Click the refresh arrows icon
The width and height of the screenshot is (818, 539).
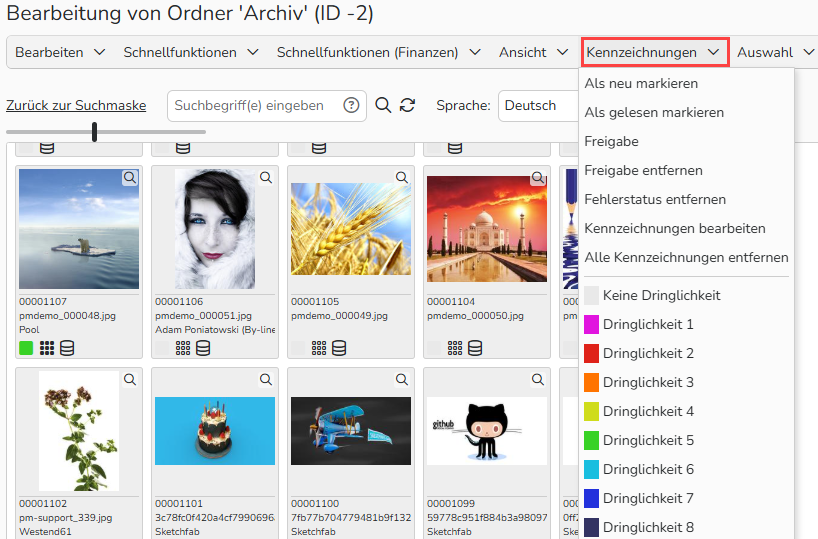(x=407, y=105)
